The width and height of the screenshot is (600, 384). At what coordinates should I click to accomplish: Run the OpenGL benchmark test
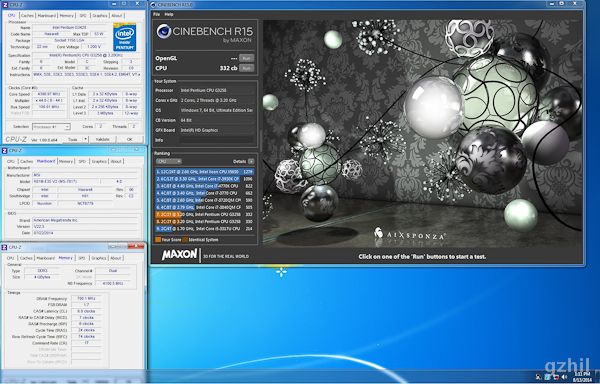point(246,59)
